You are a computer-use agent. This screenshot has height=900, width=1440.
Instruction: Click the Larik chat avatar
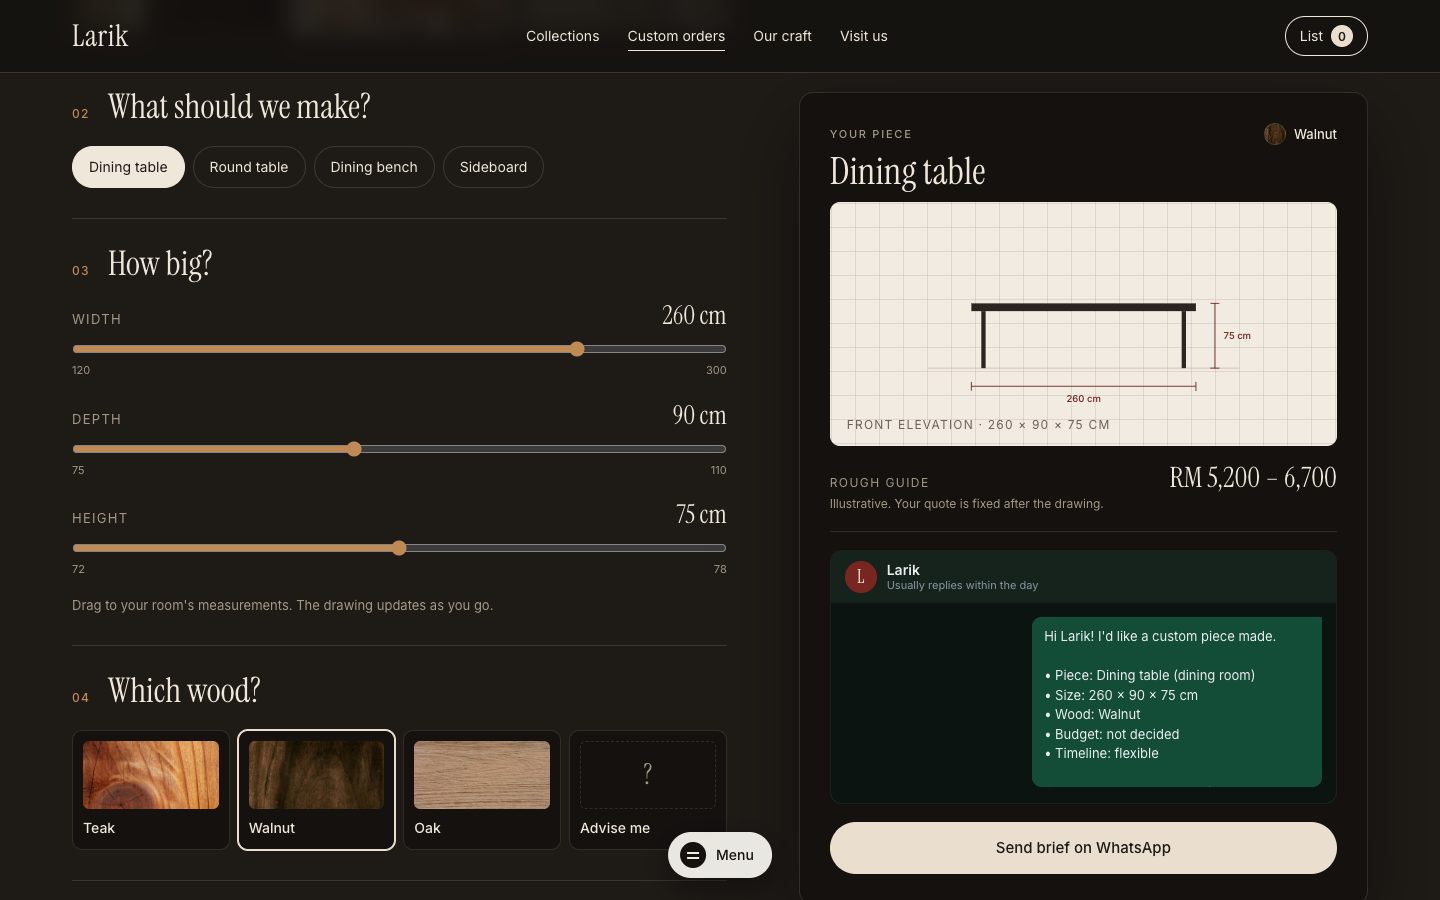(x=861, y=577)
